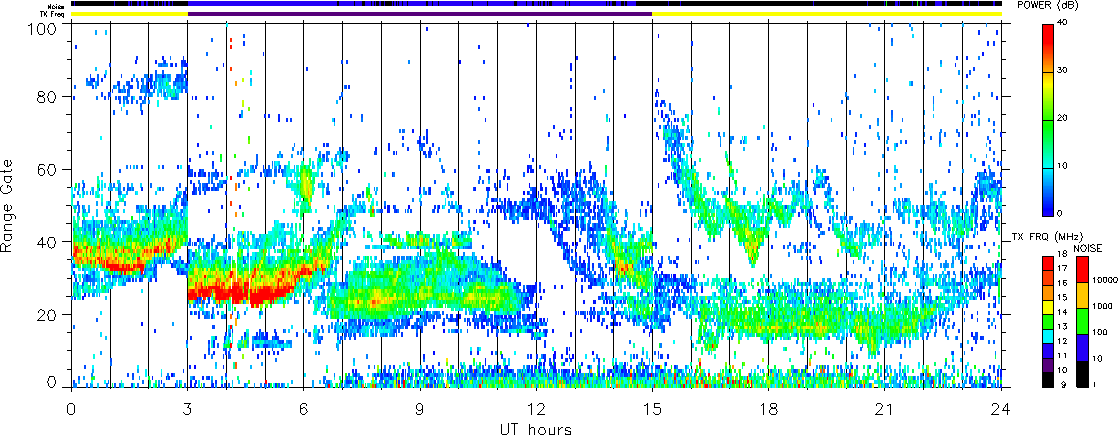Click the purple section of TX Freq strip
Viewport: 1118px width, 435px height.
click(x=420, y=14)
